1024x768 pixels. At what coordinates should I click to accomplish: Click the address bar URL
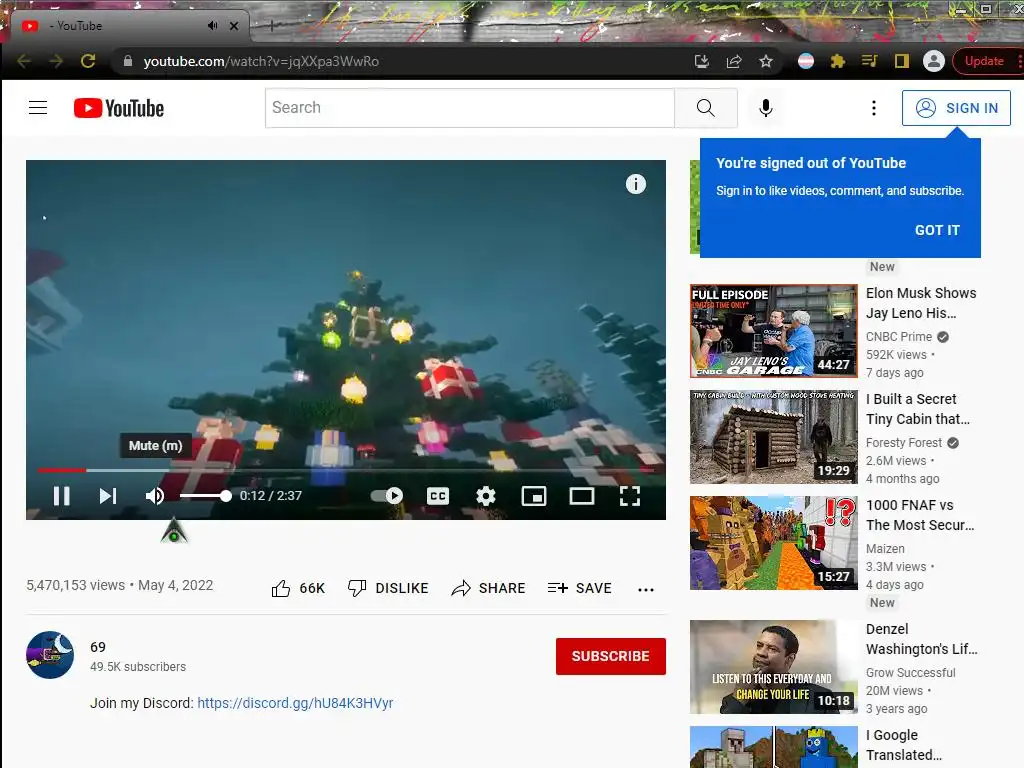(261, 61)
